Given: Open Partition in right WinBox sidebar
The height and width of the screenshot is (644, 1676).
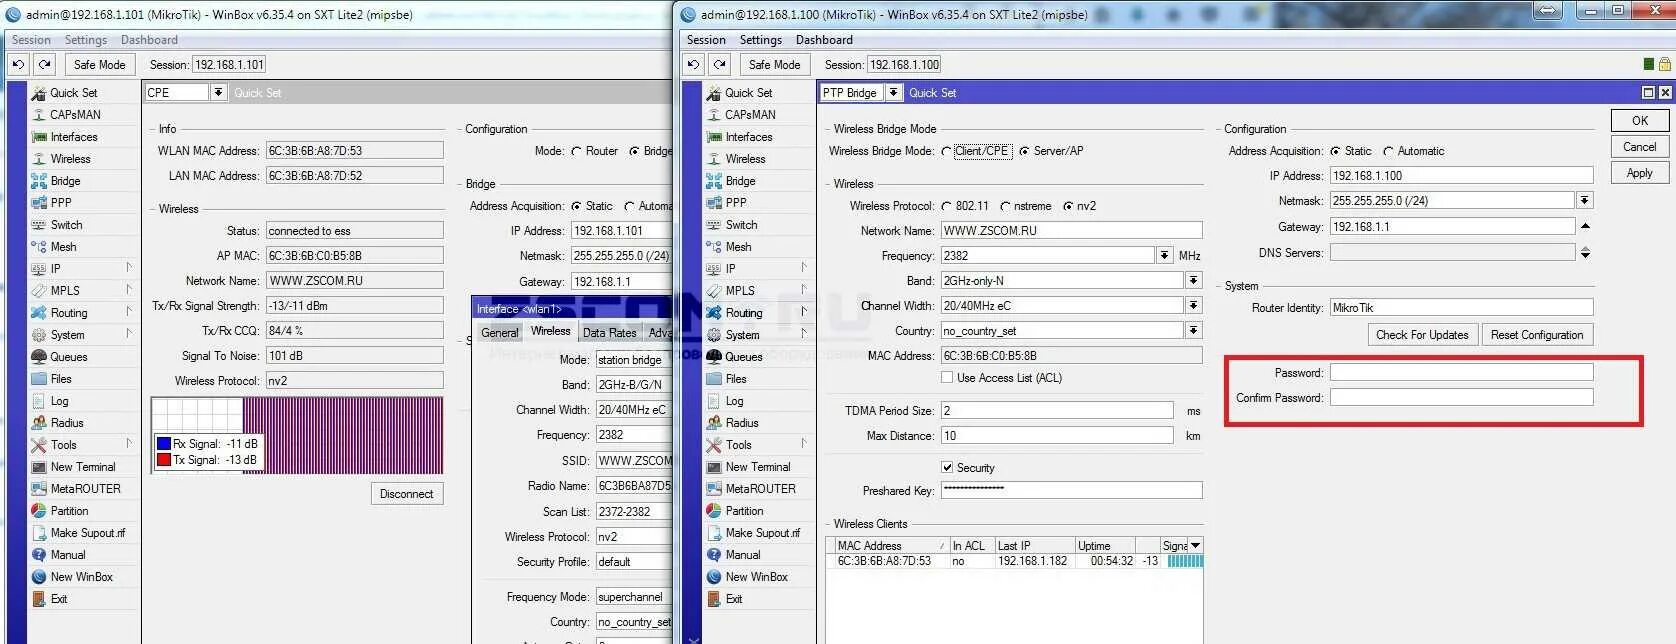Looking at the screenshot, I should pyautogui.click(x=745, y=511).
